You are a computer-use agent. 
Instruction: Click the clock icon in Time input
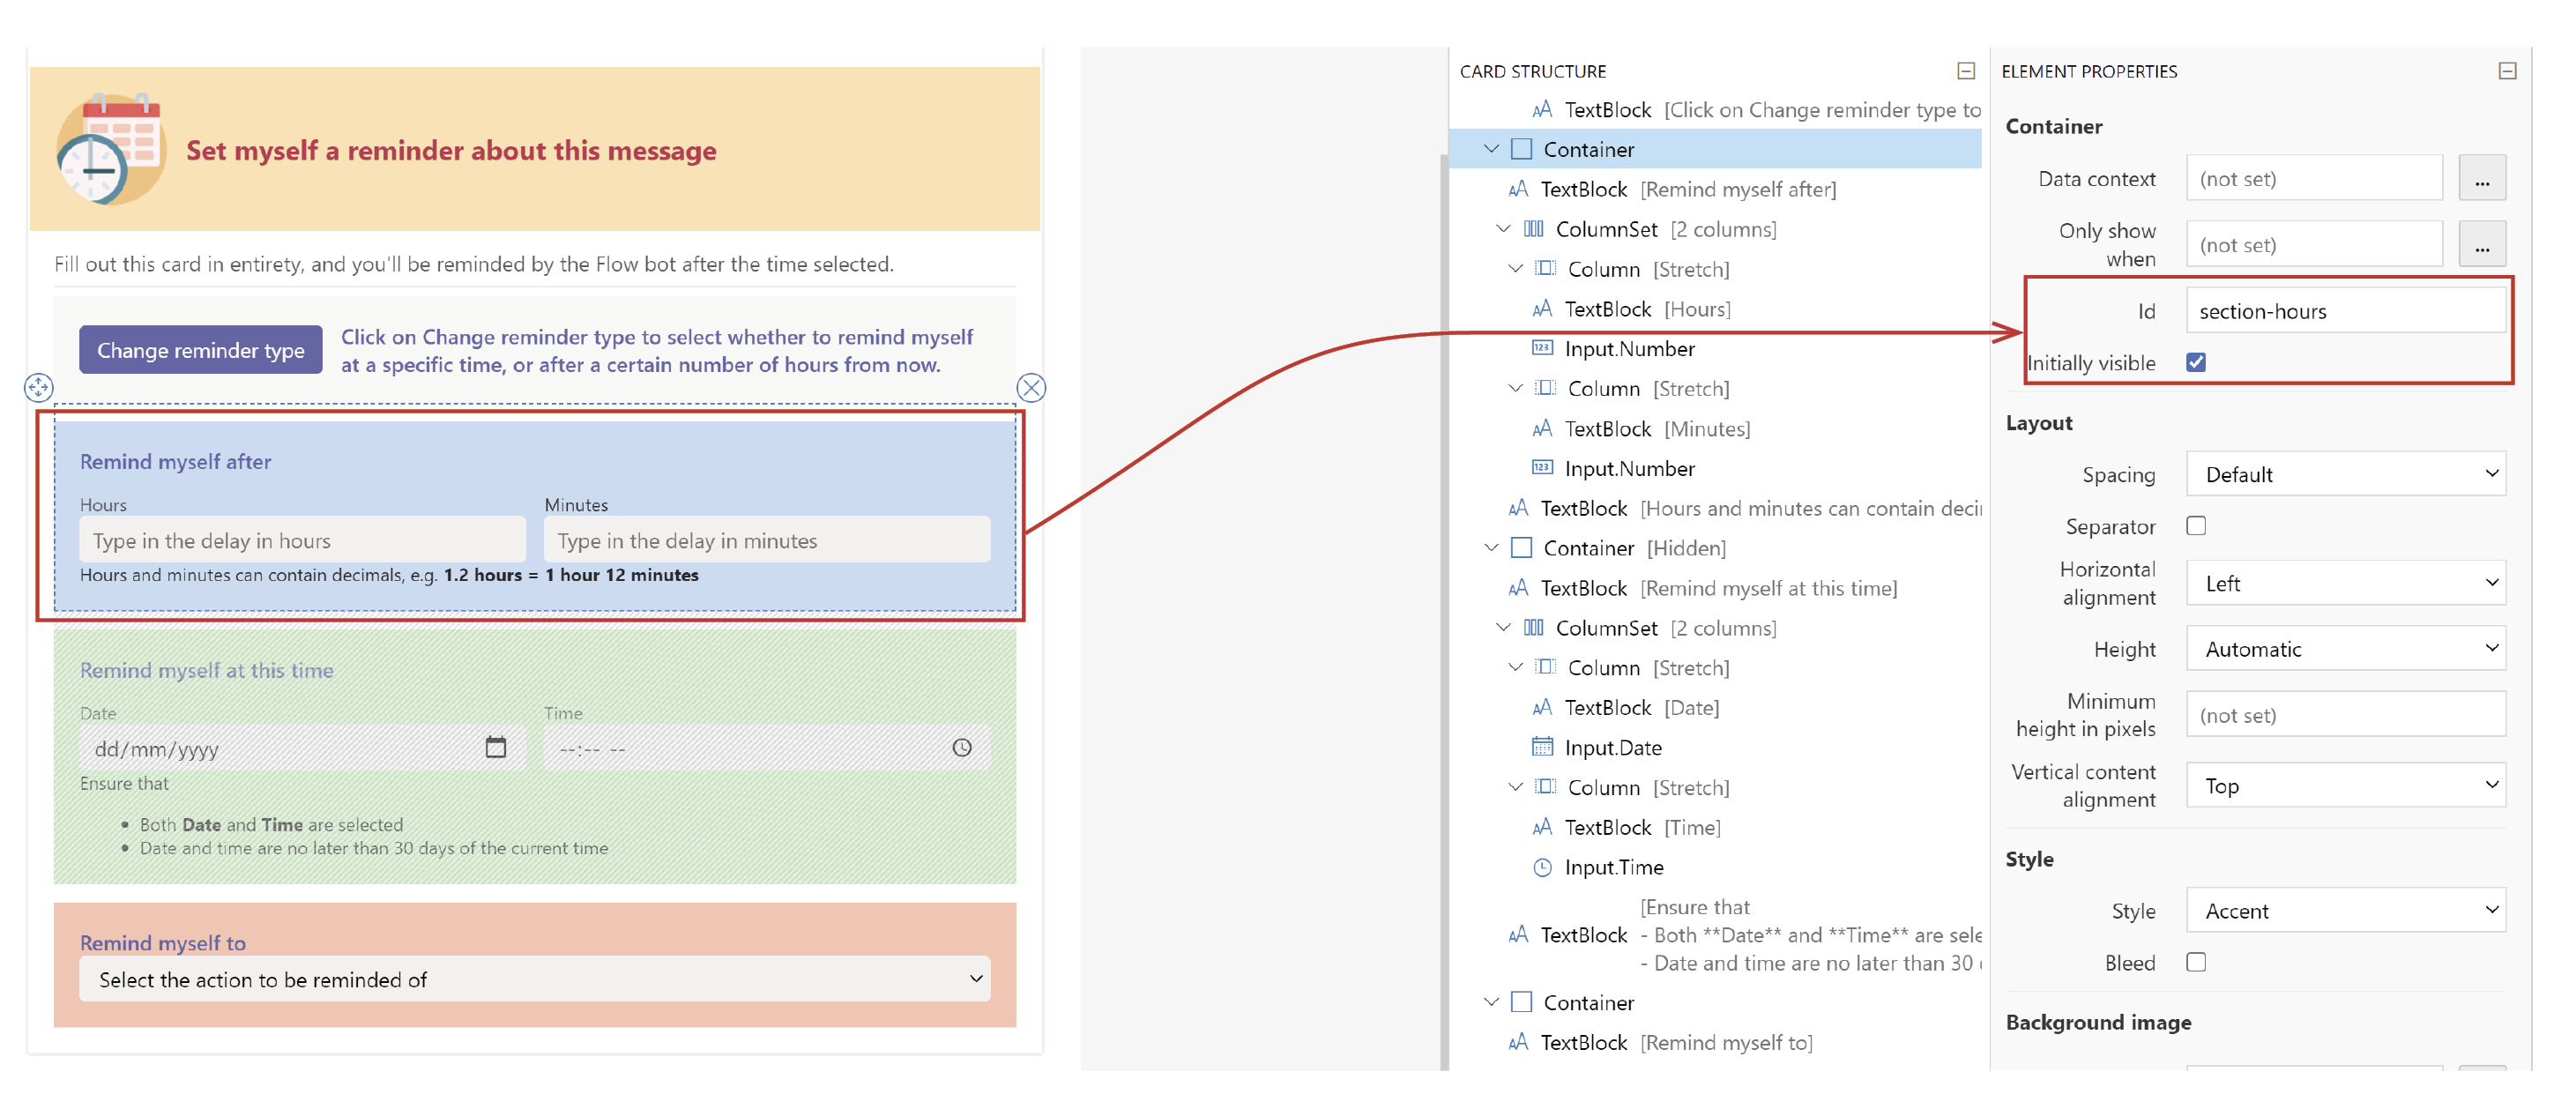pyautogui.click(x=961, y=747)
